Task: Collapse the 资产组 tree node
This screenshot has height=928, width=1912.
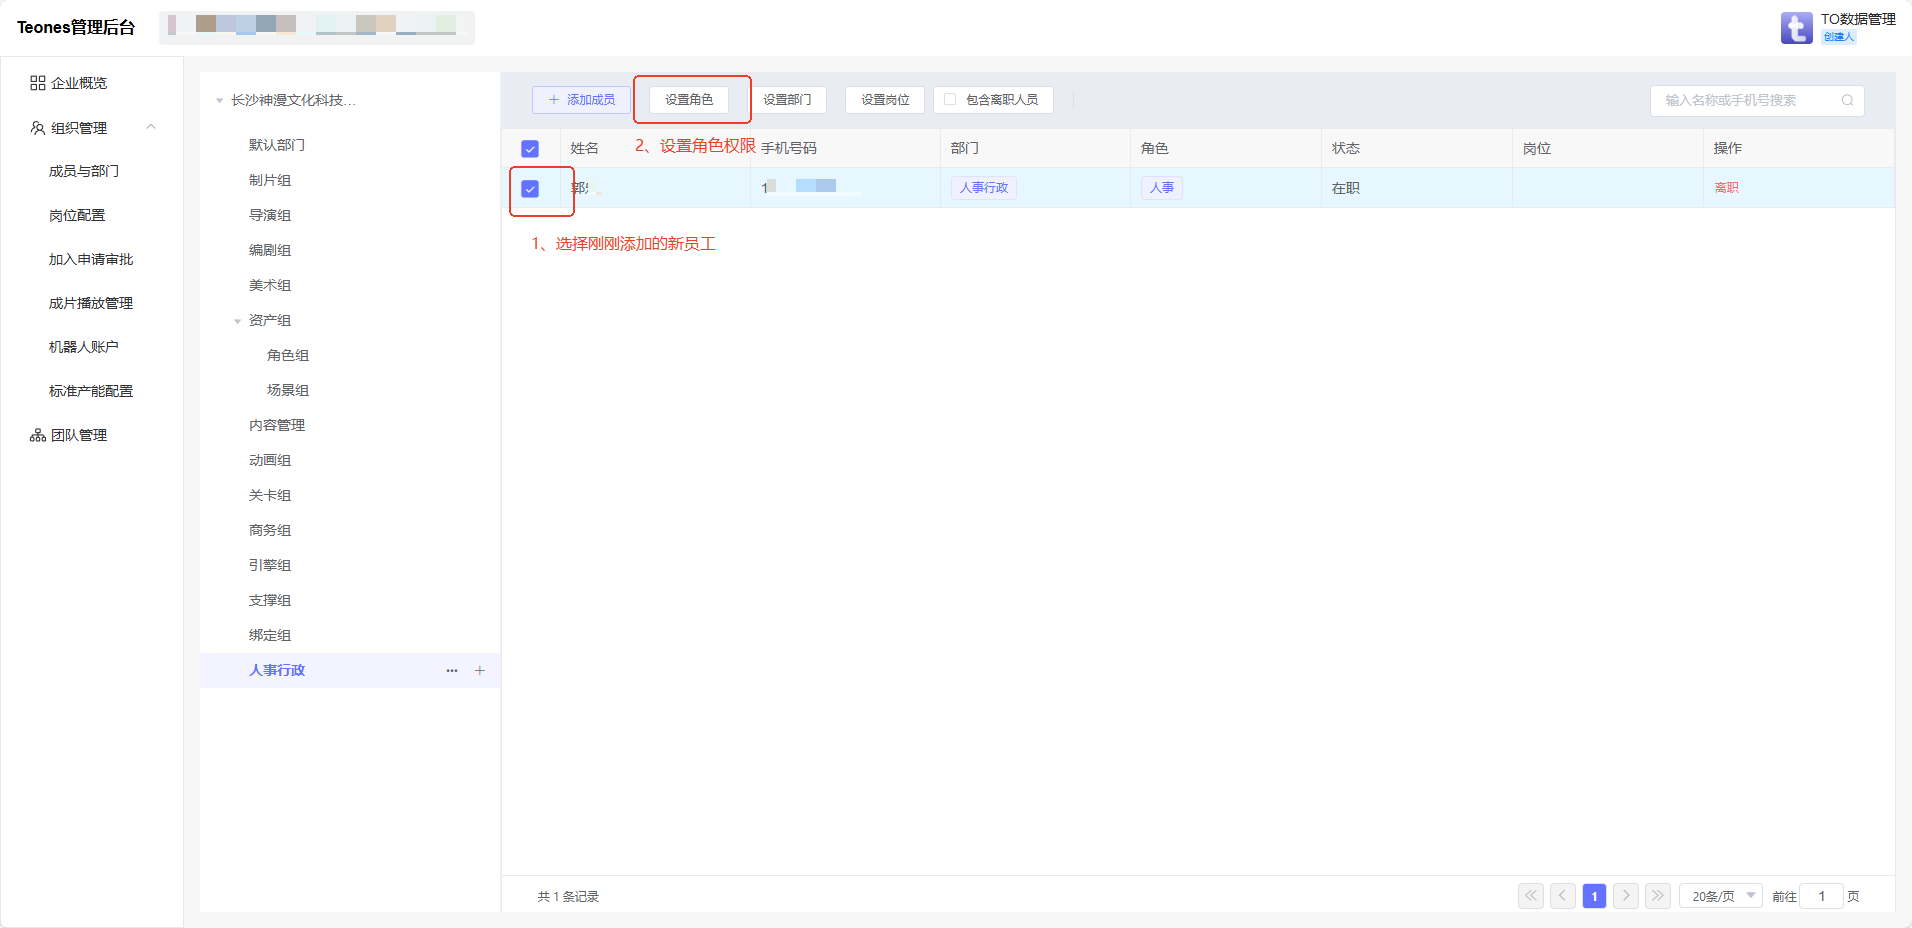Action: 237,321
